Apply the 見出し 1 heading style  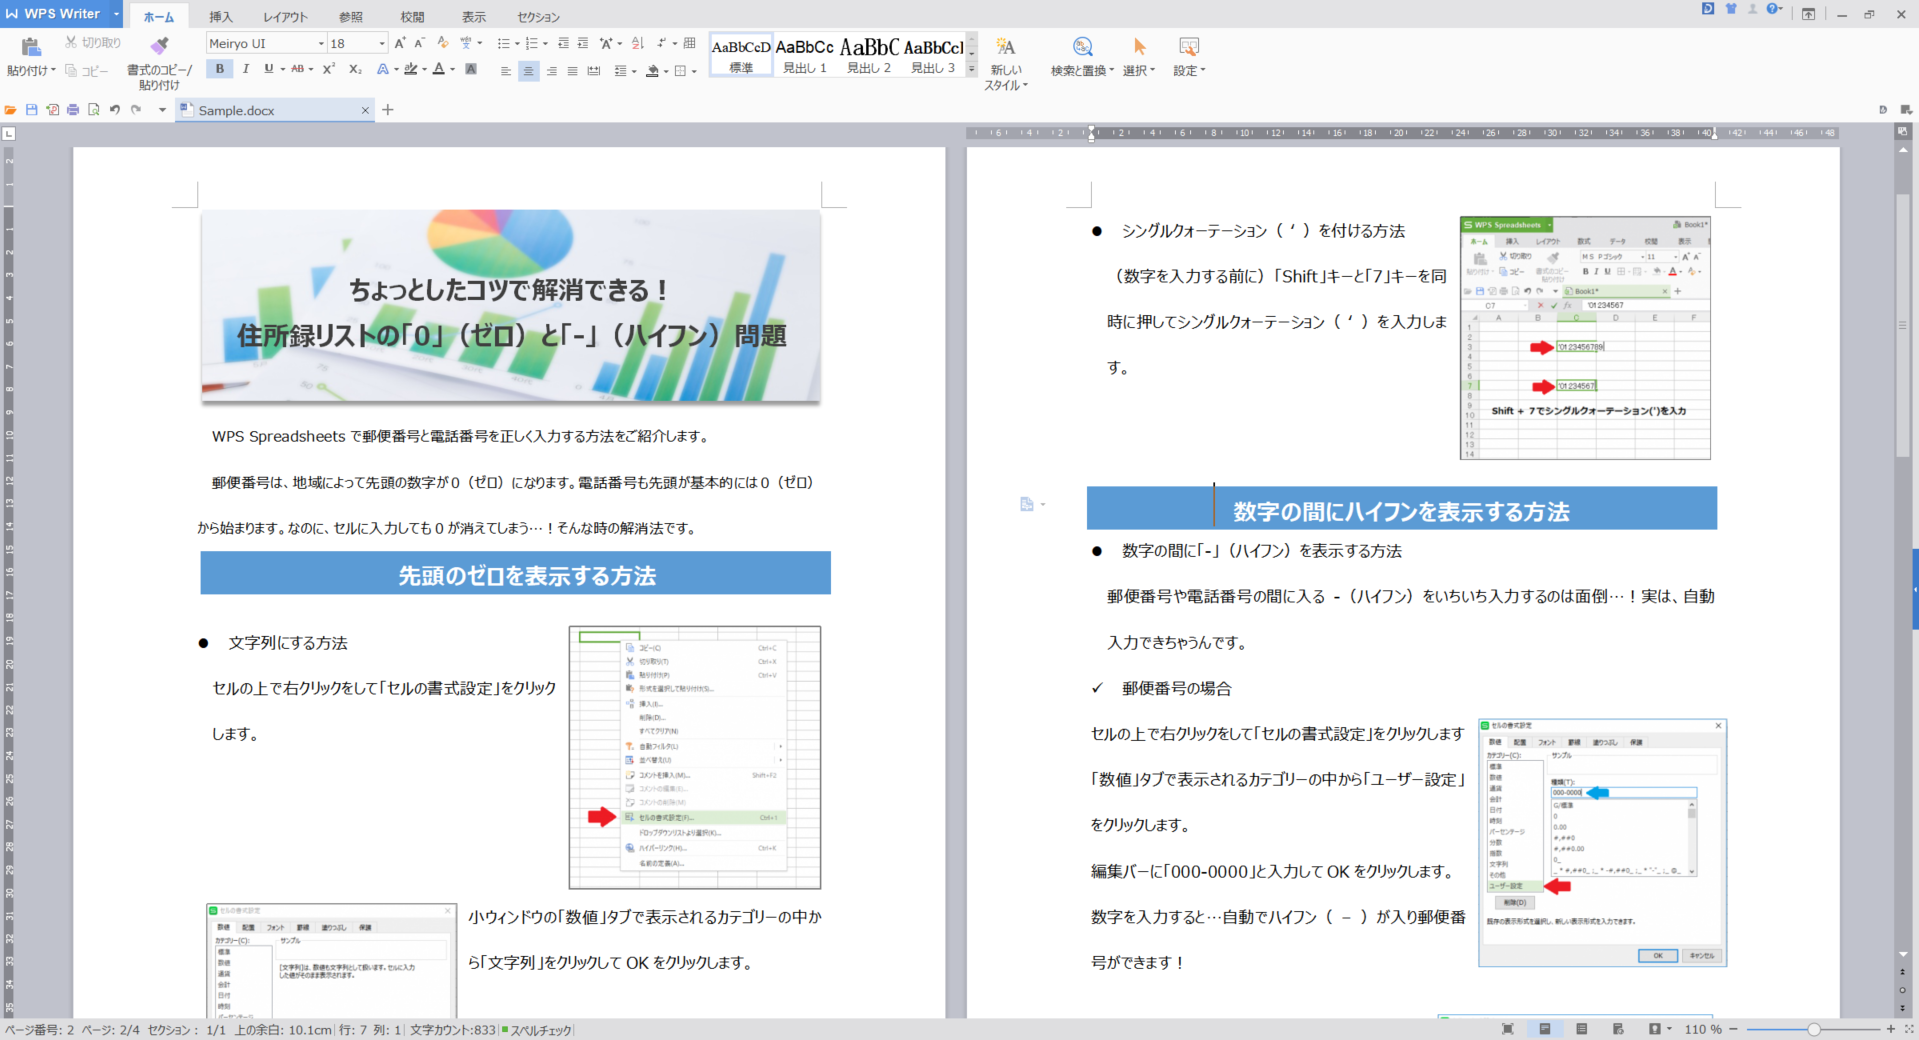pyautogui.click(x=804, y=55)
